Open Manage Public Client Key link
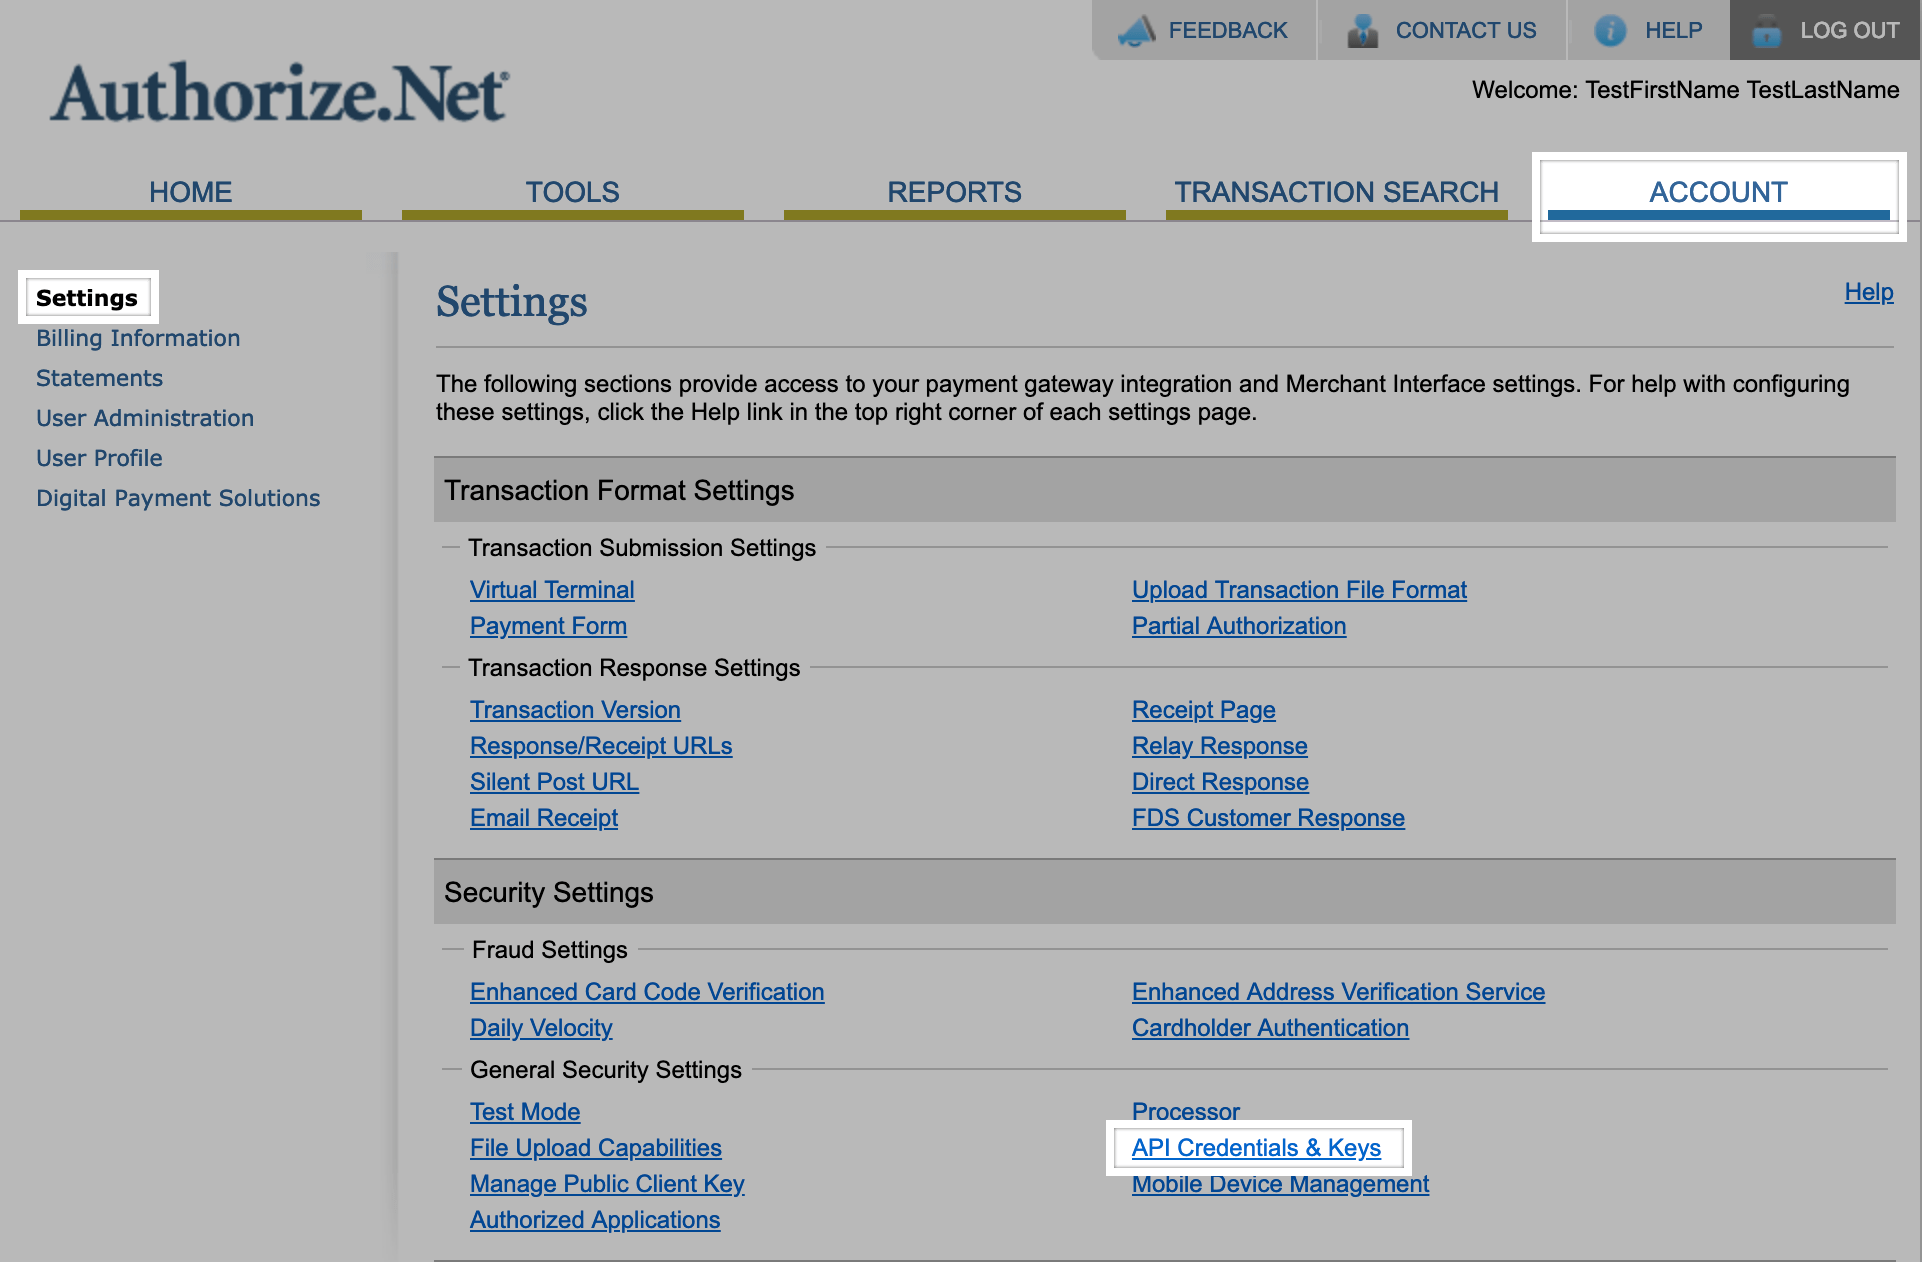The height and width of the screenshot is (1262, 1922). 607,1184
